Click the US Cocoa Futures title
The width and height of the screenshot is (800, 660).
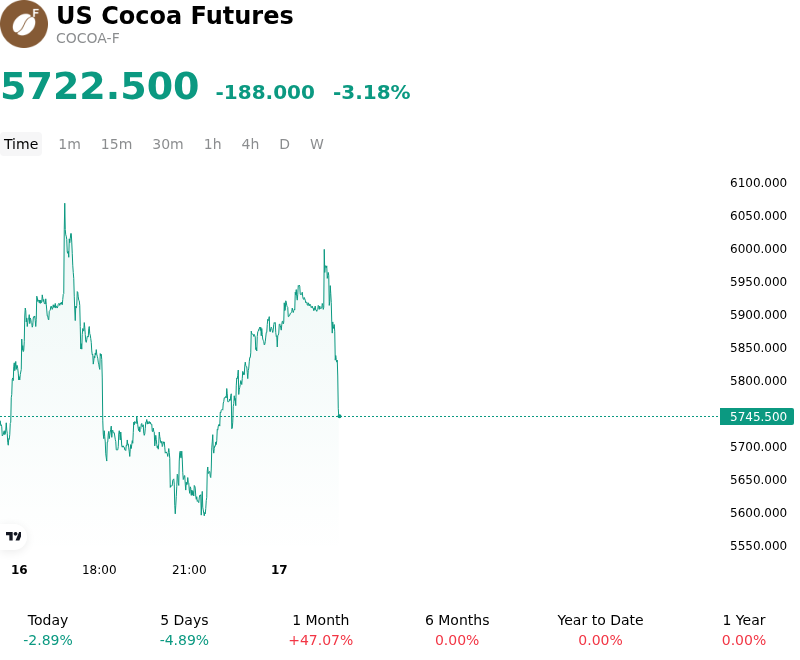[x=175, y=15]
